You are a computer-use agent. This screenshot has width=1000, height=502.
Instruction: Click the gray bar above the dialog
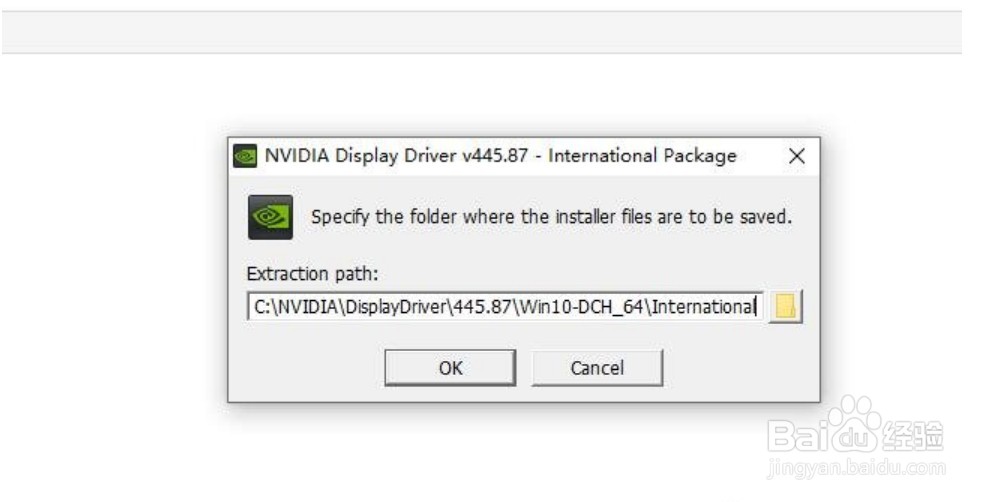click(480, 32)
